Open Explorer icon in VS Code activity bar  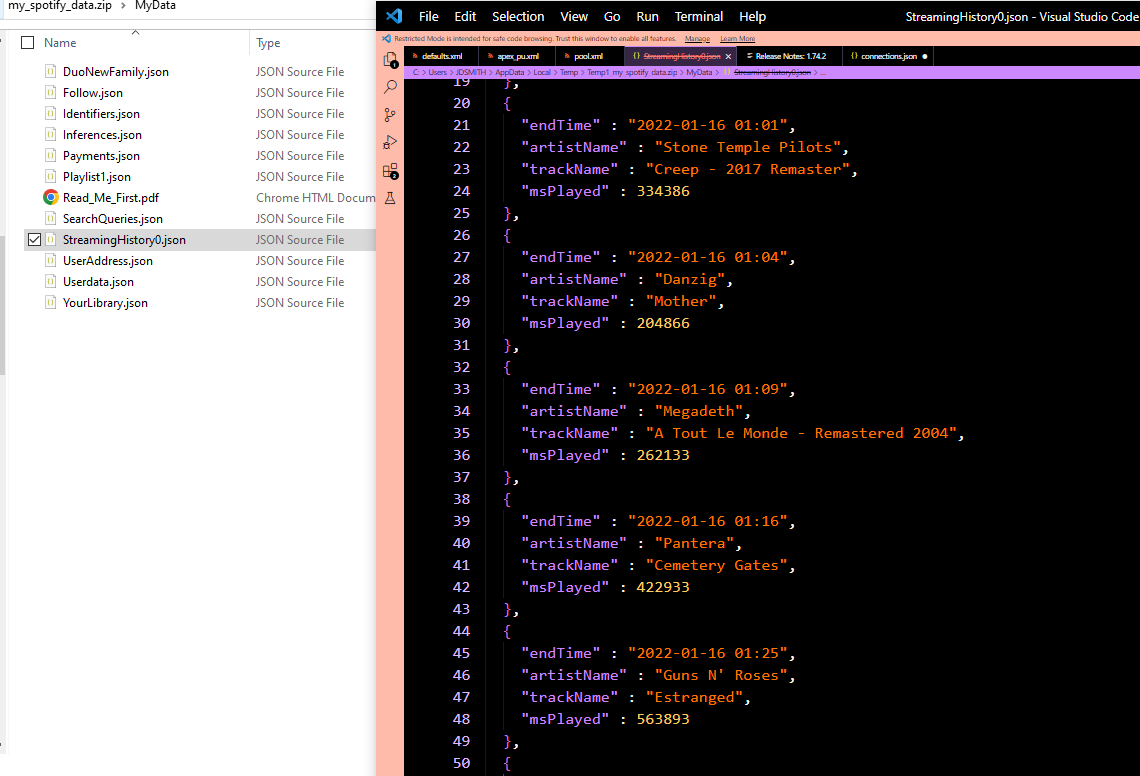390,60
